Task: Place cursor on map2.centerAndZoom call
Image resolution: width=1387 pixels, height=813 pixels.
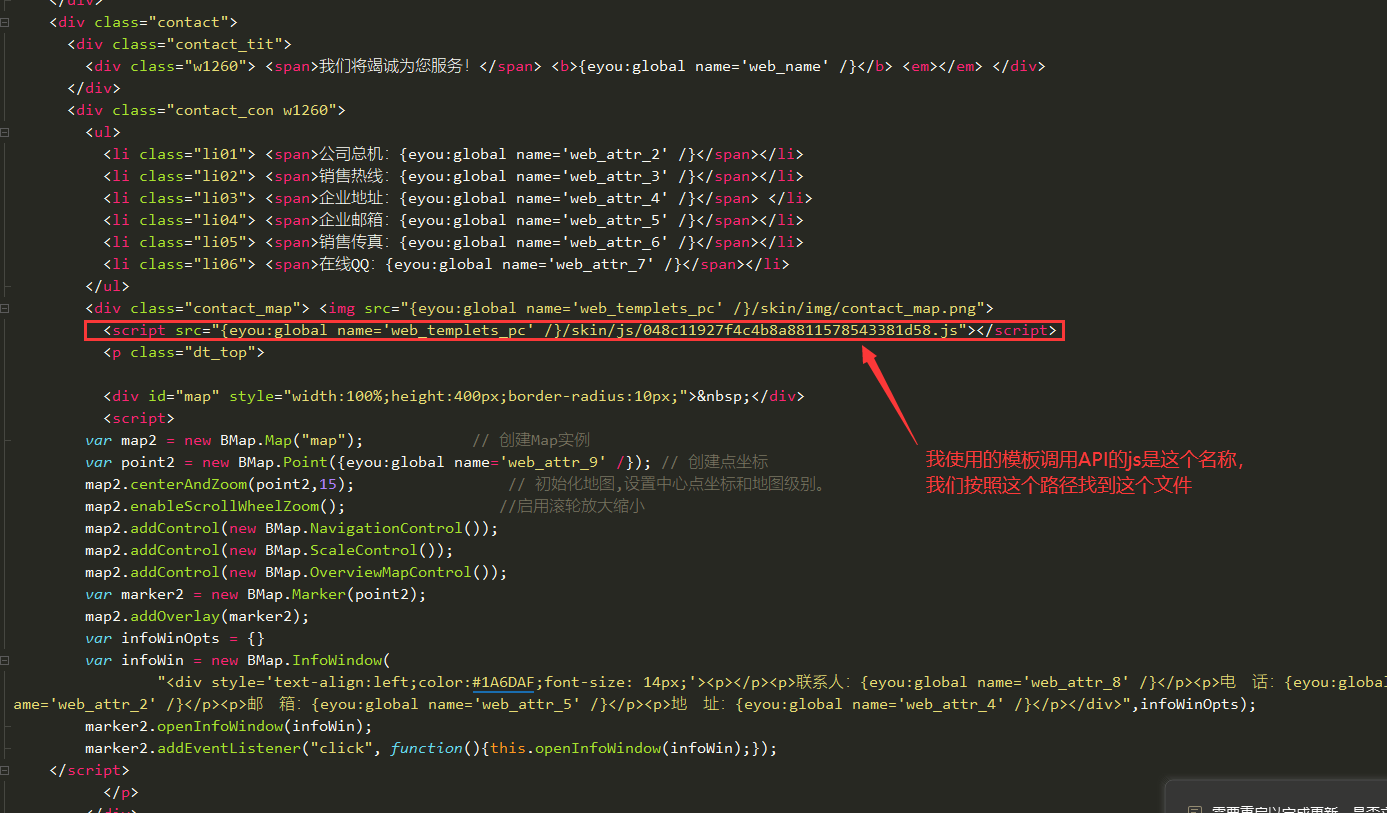Action: click(x=219, y=484)
